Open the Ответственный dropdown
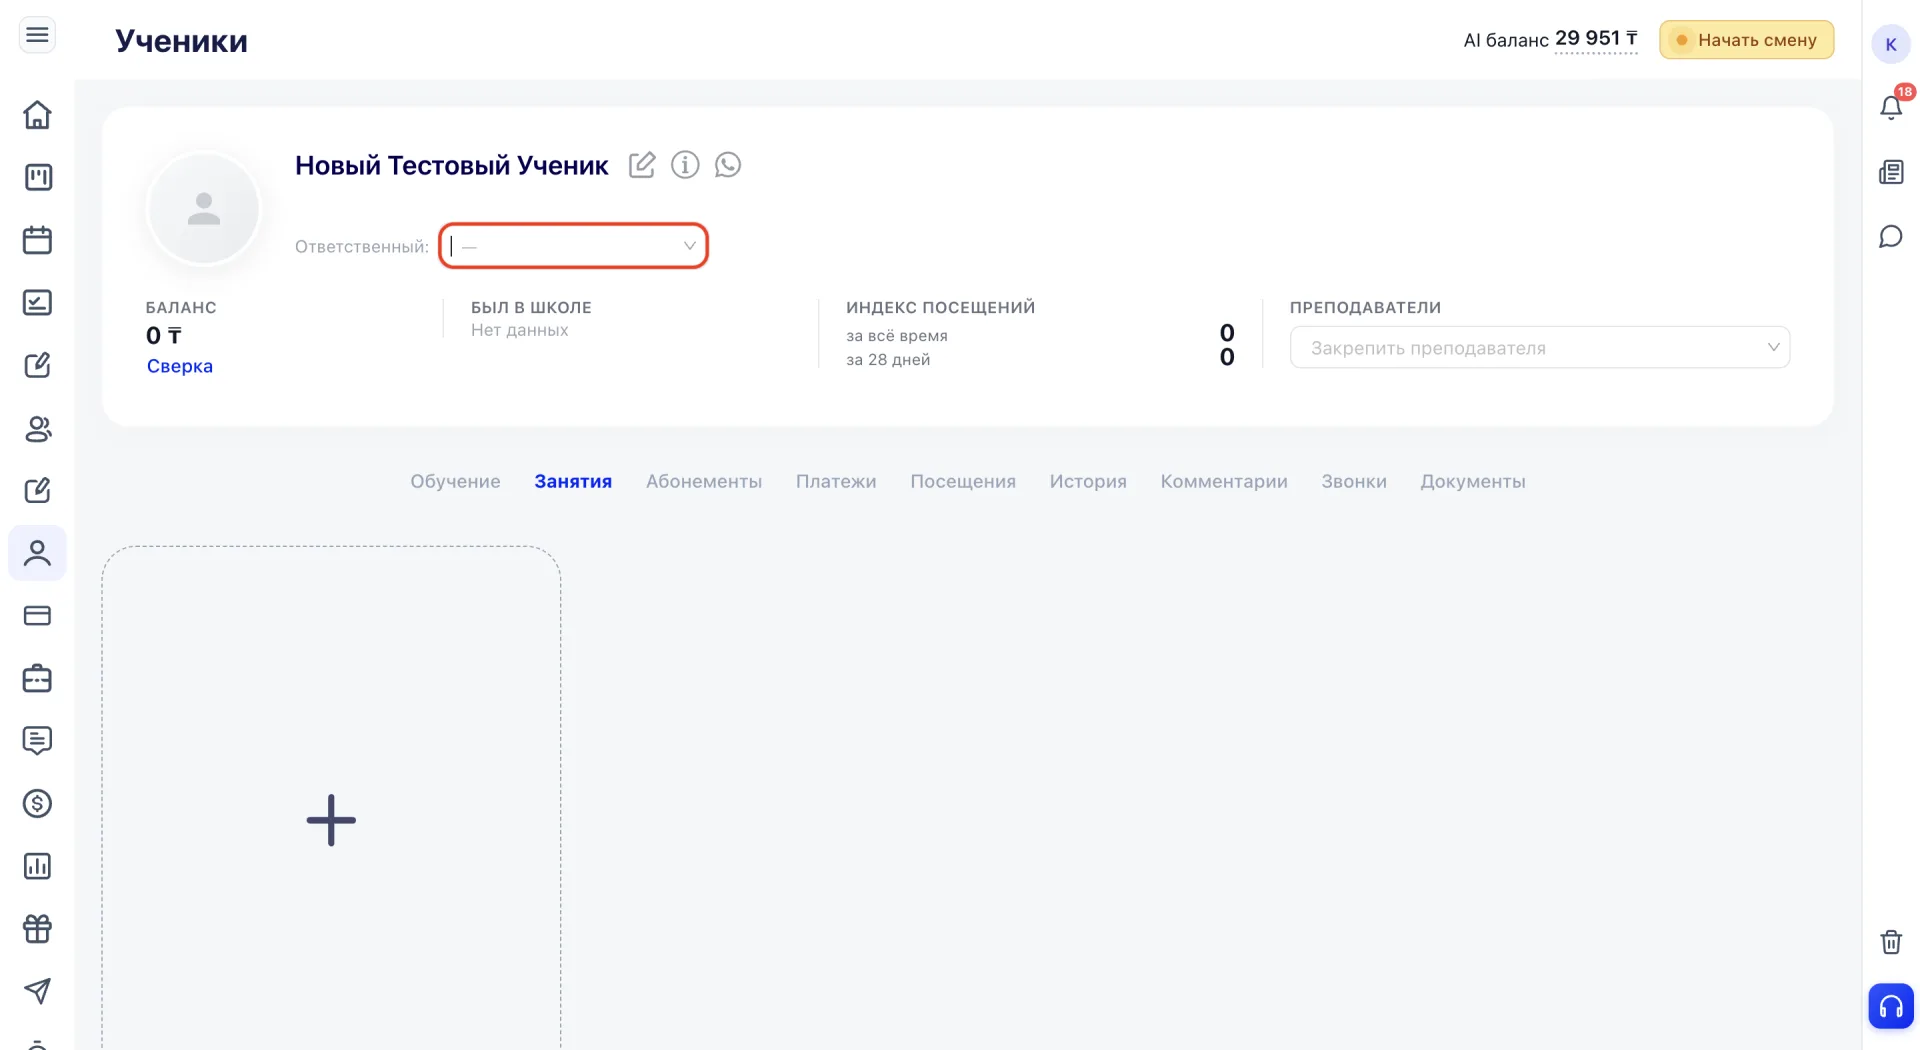 [574, 246]
